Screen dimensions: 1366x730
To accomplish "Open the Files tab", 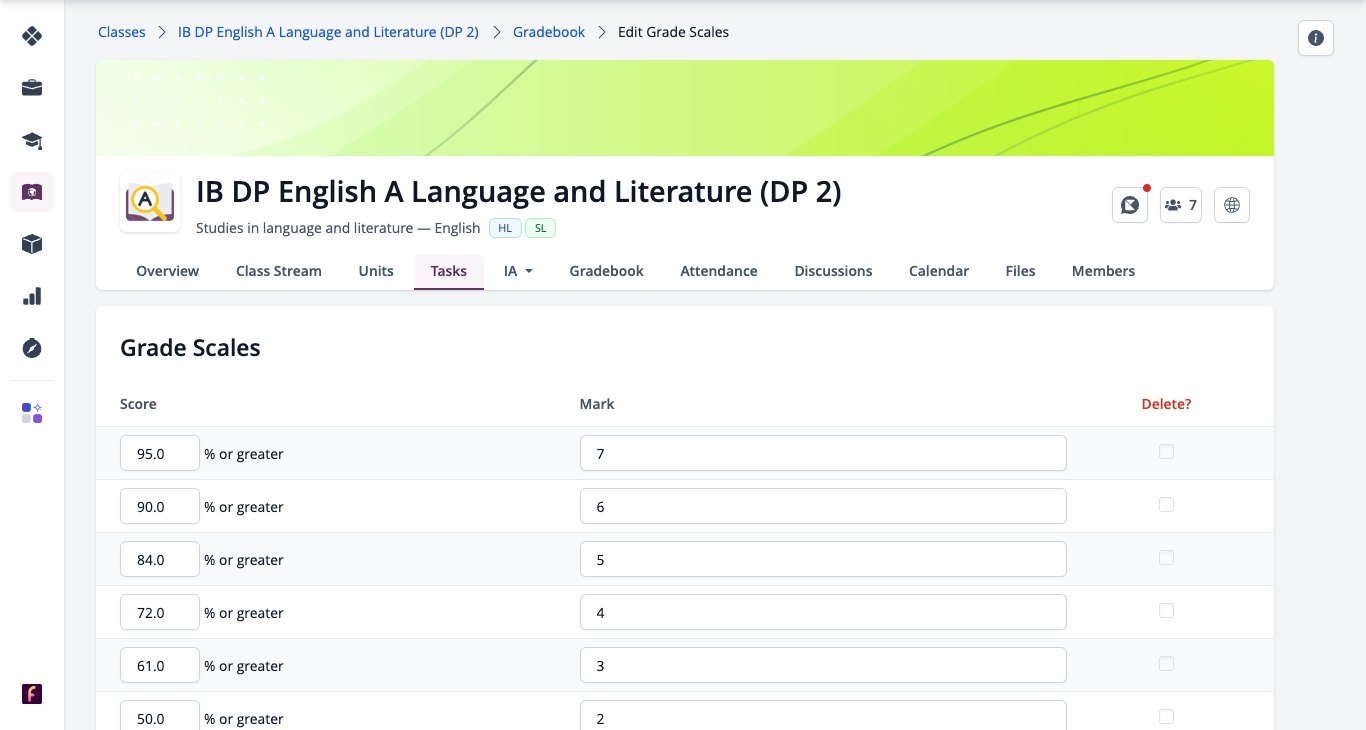I will 1020,271.
